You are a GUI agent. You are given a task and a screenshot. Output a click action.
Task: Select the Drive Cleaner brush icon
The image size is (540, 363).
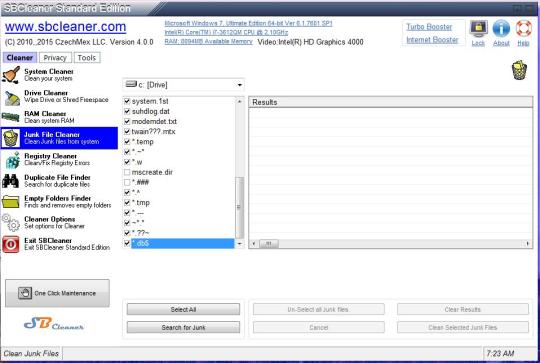click(12, 98)
